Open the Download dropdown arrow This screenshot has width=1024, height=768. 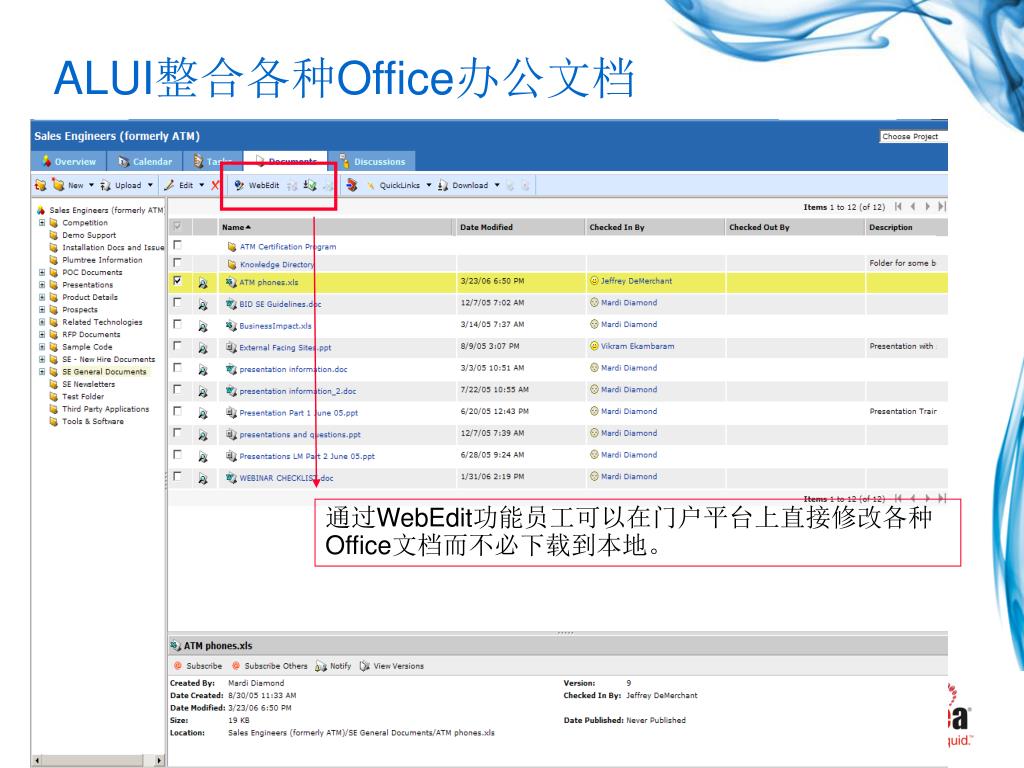497,185
